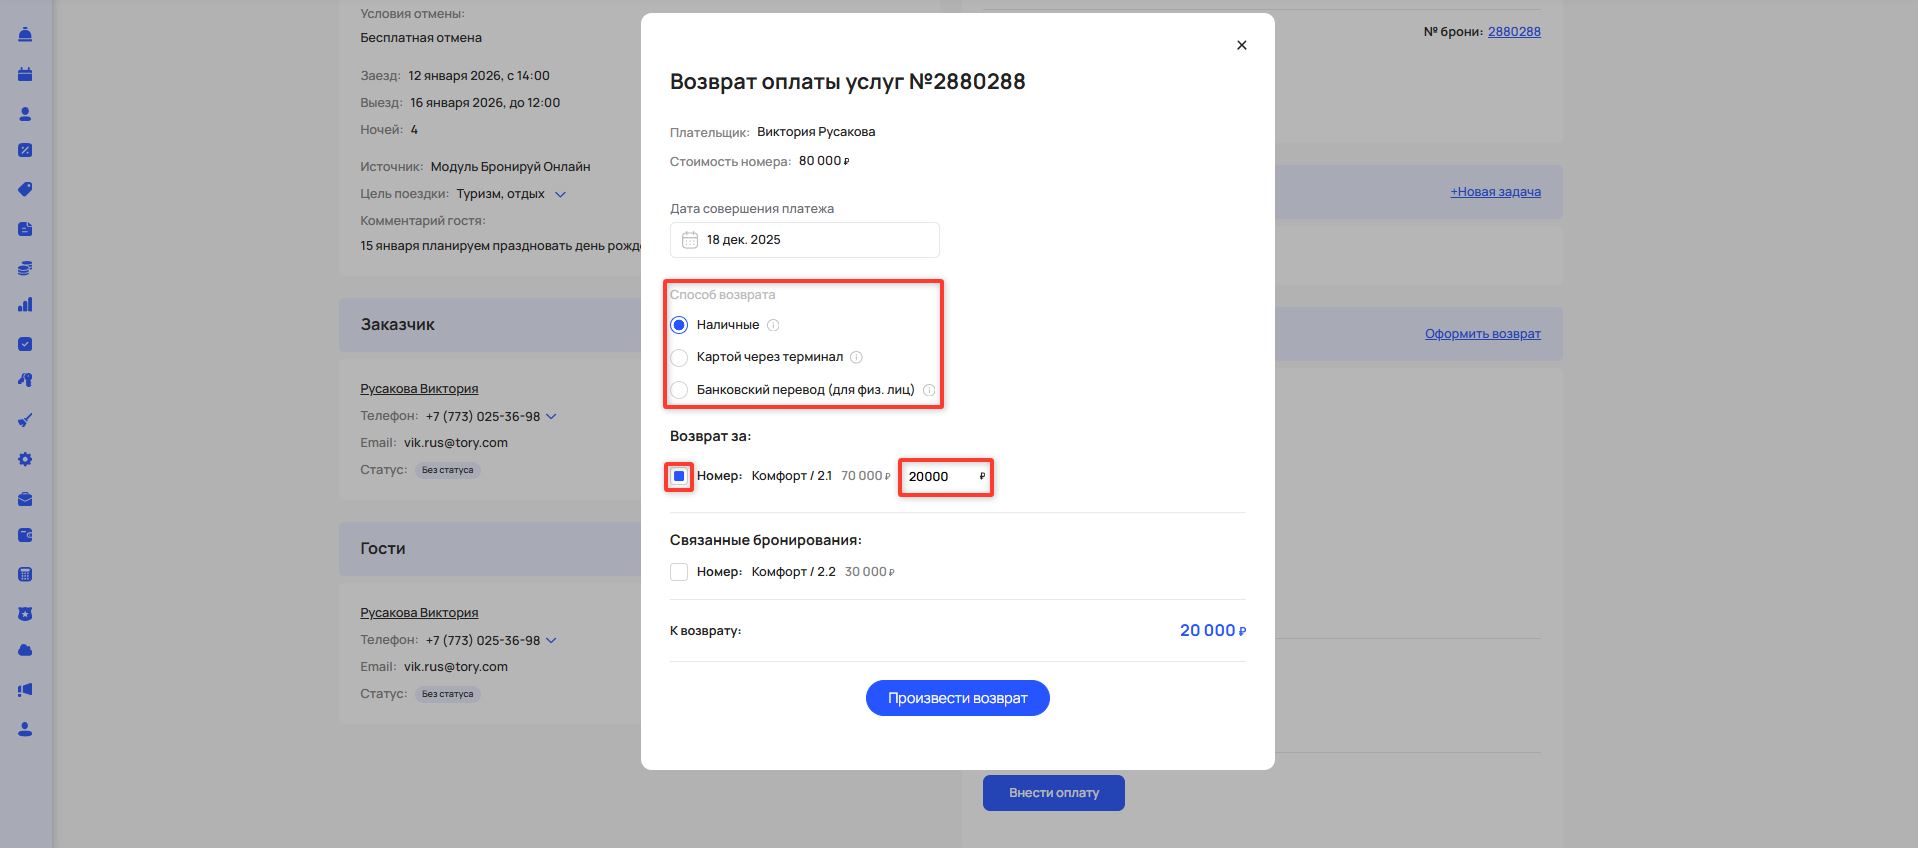Open the percent discount sidebar icon

[25, 150]
